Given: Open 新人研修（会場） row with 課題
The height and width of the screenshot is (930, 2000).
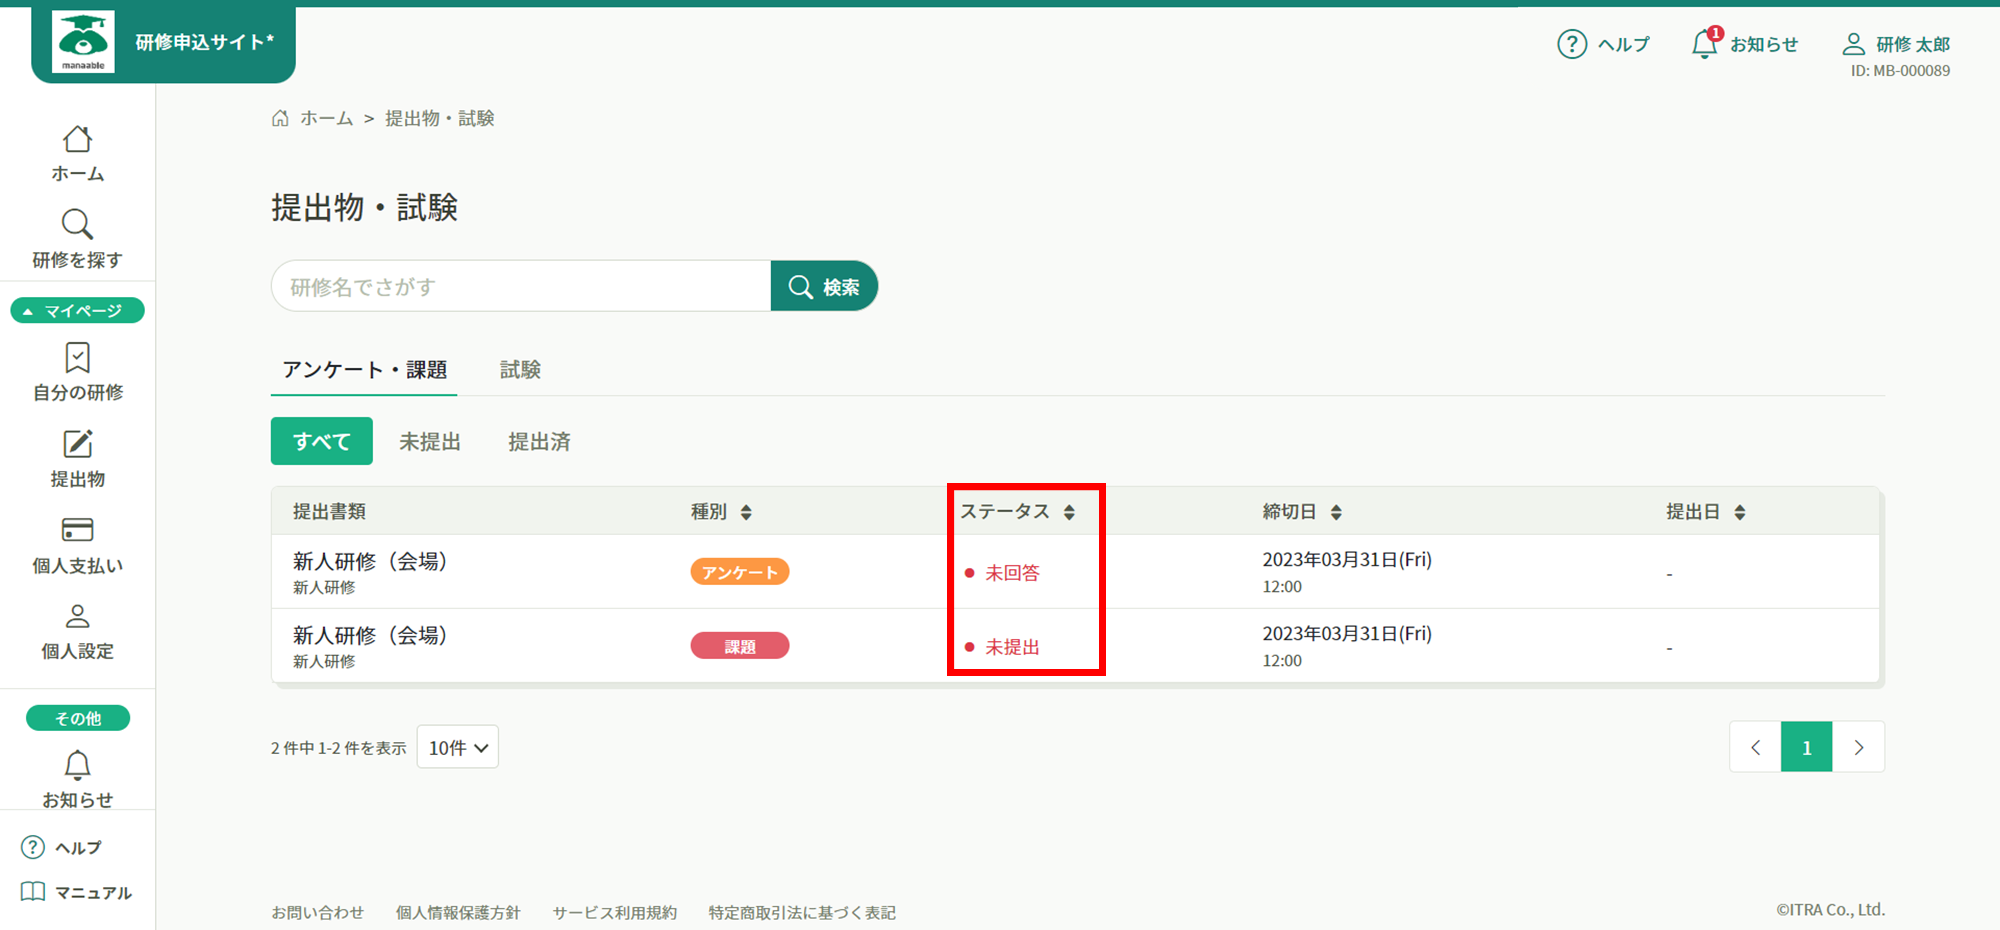Looking at the screenshot, I should click(1075, 646).
